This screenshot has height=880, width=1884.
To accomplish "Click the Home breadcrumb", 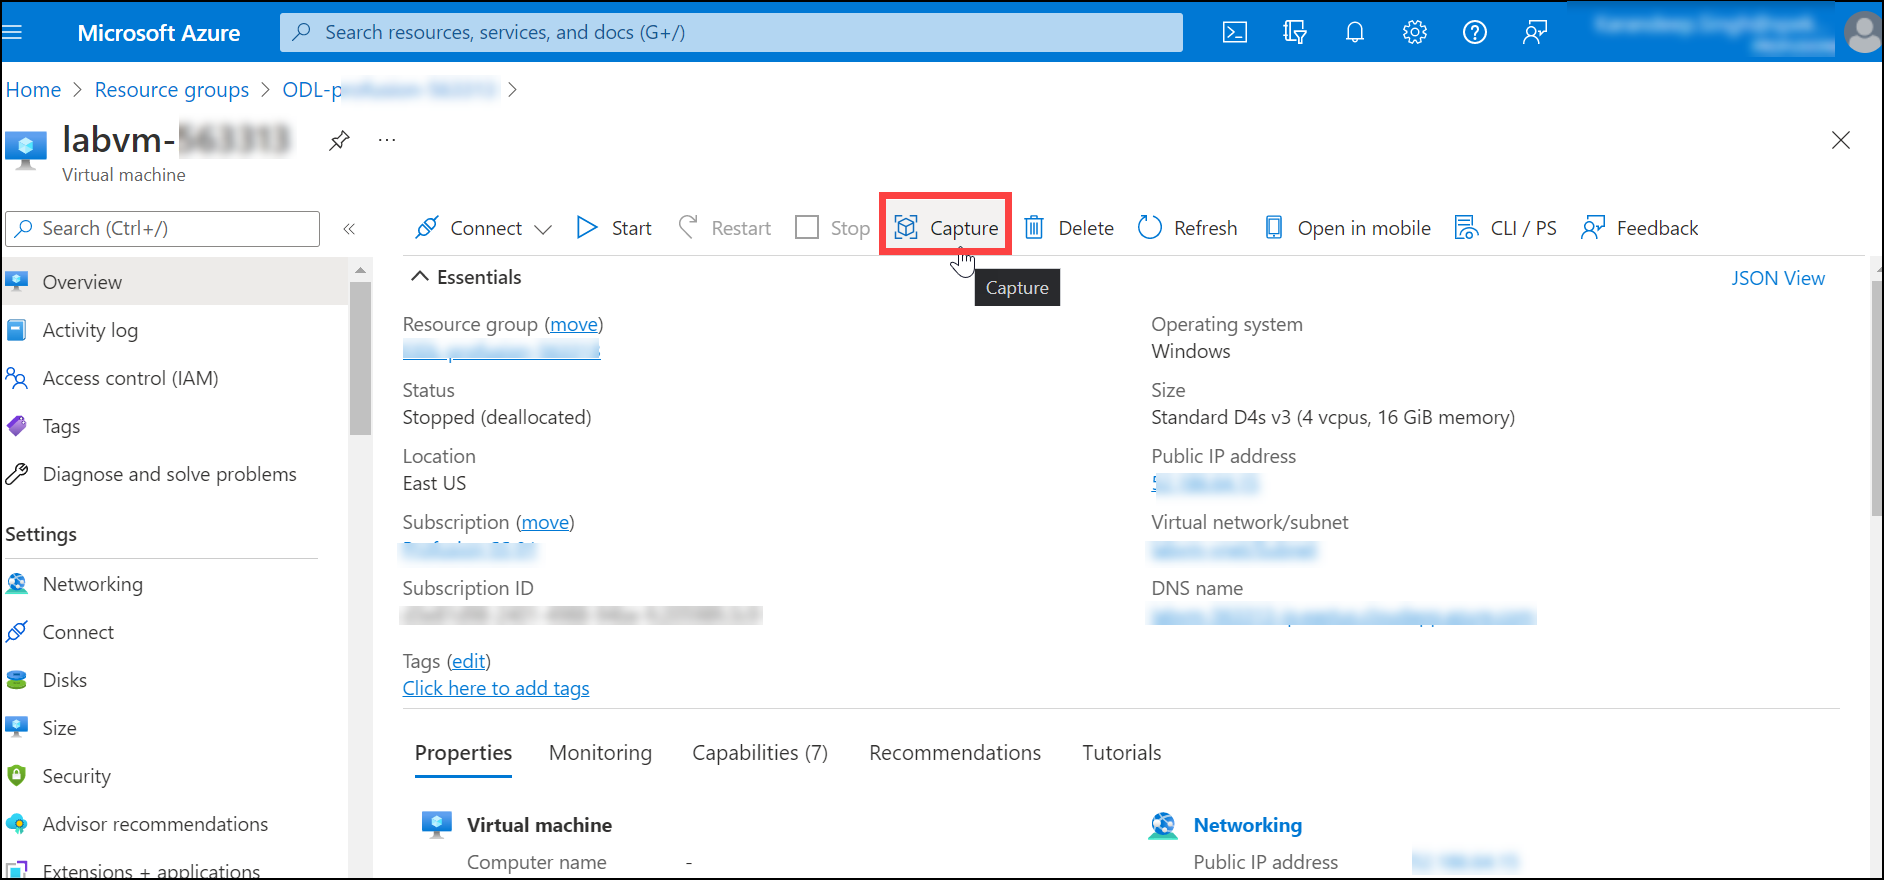I will tap(33, 90).
